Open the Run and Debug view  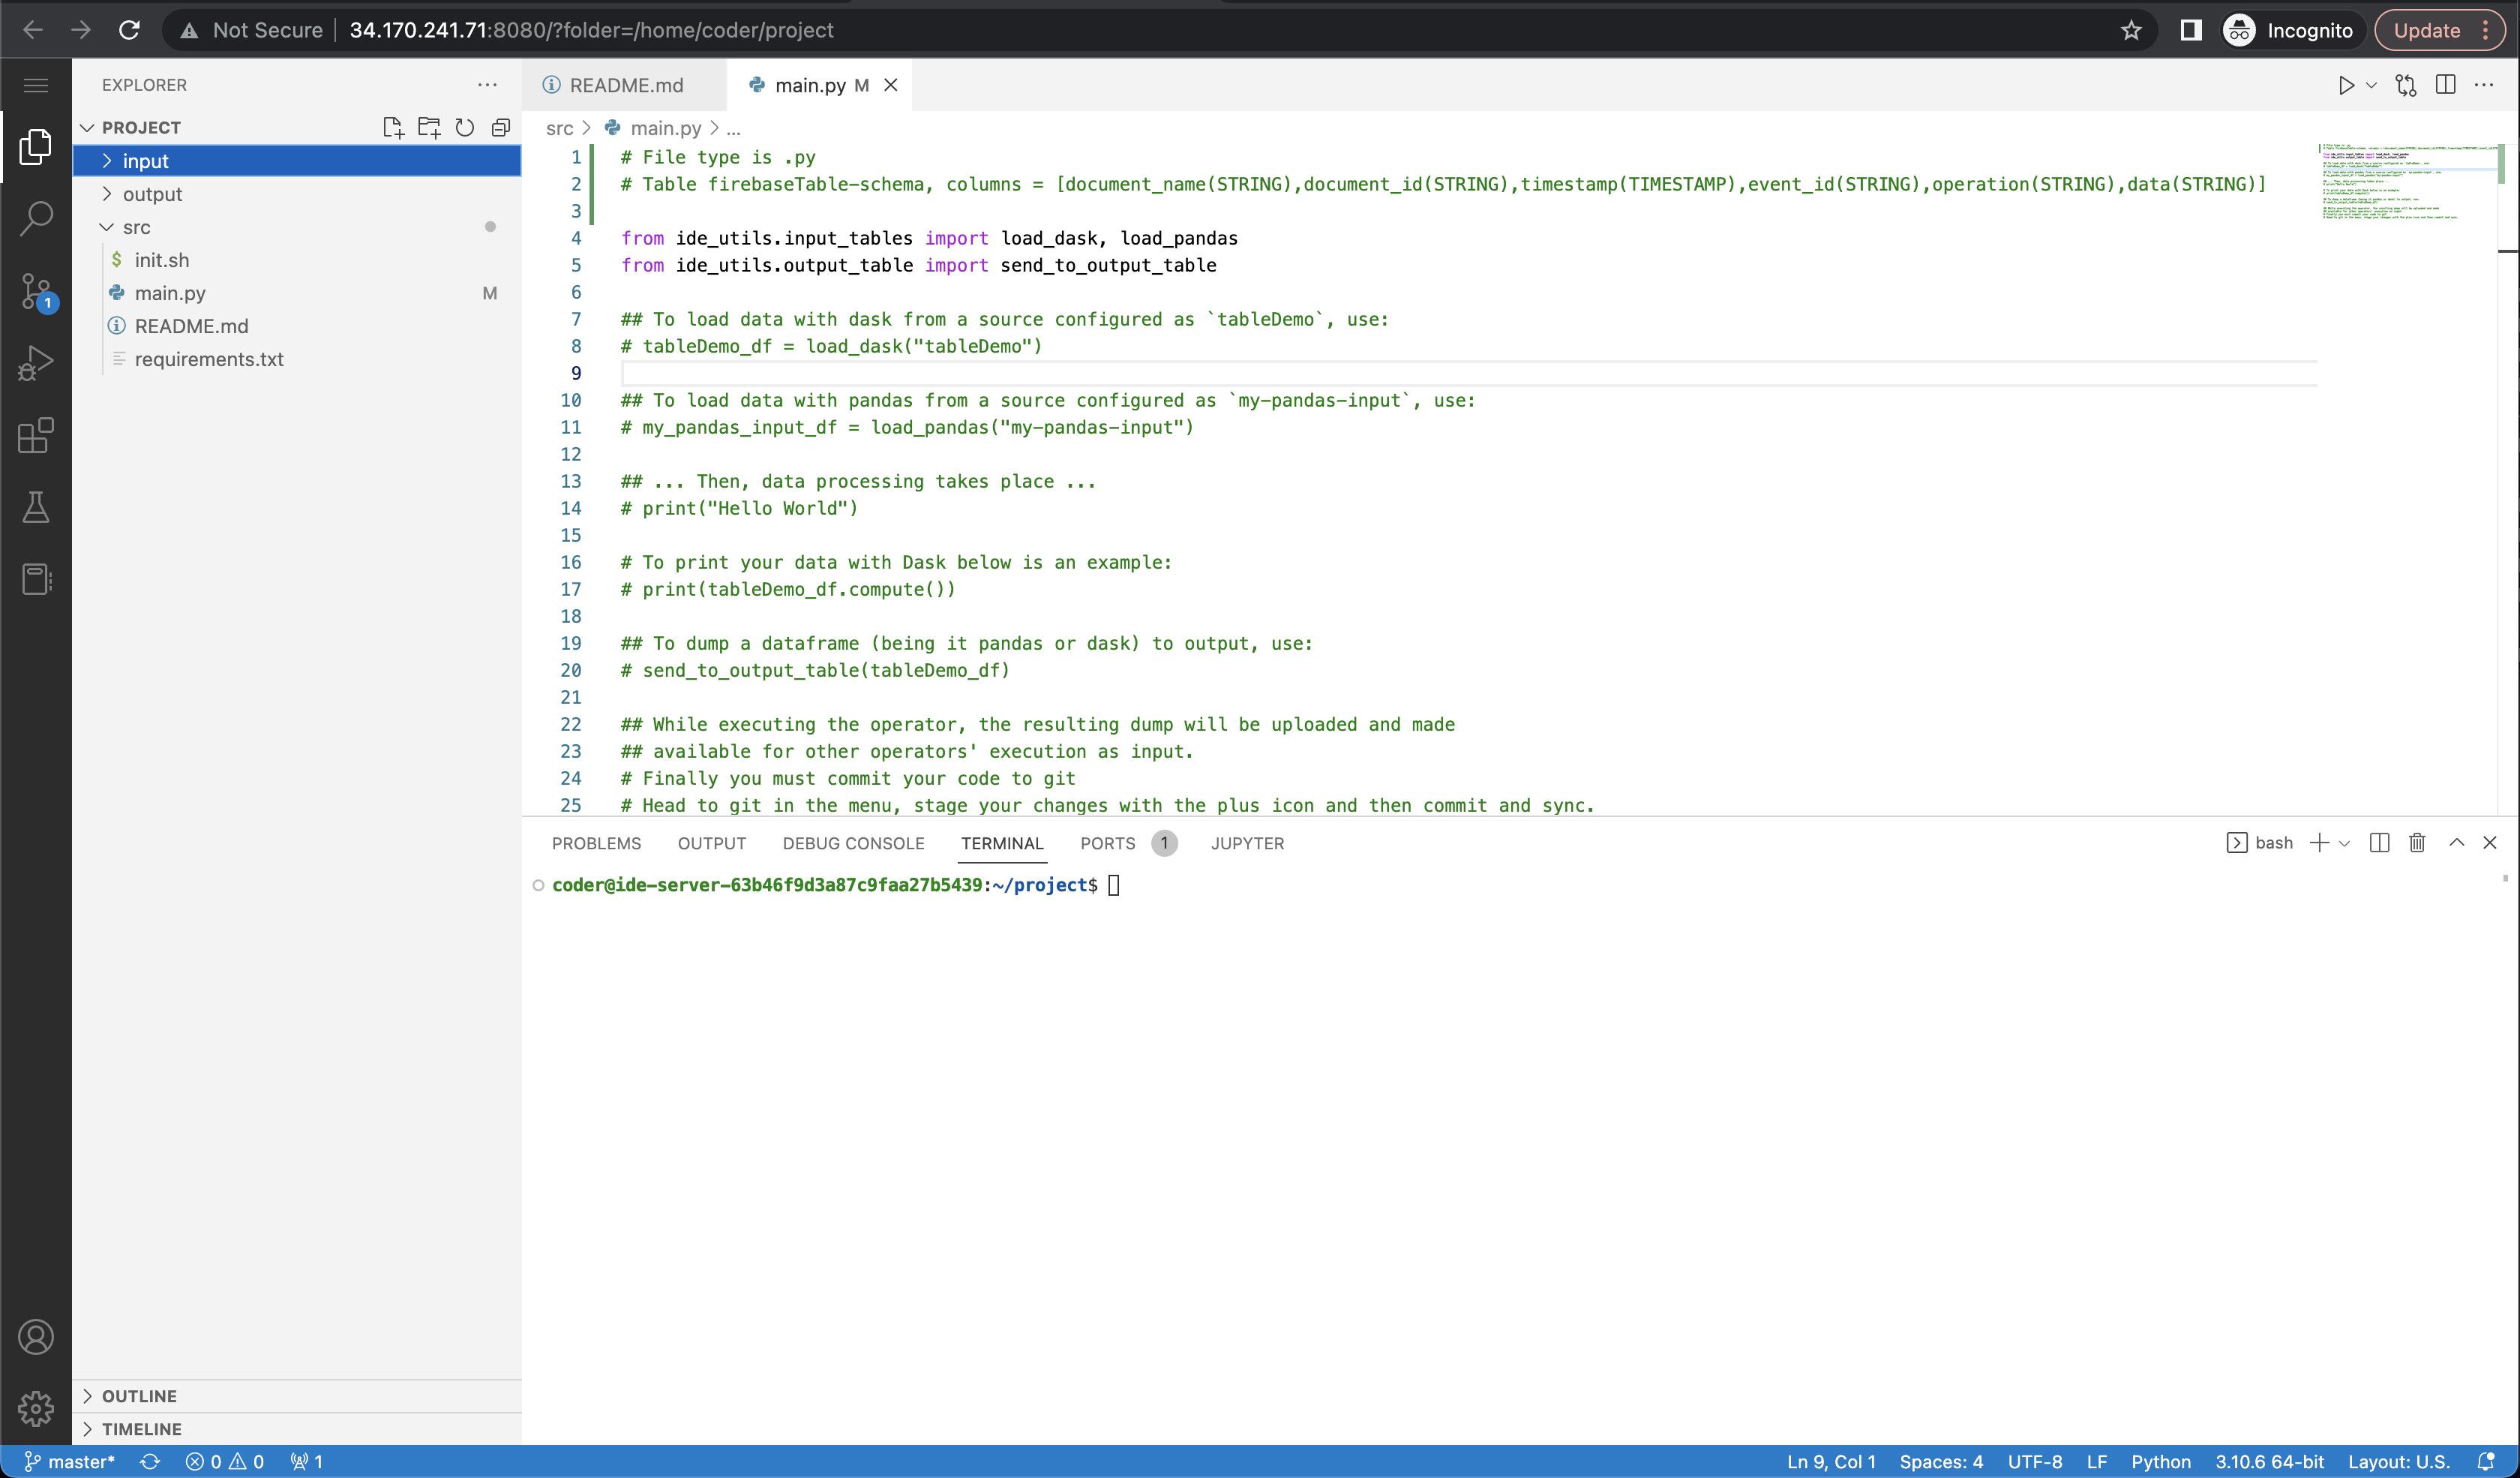click(x=36, y=363)
